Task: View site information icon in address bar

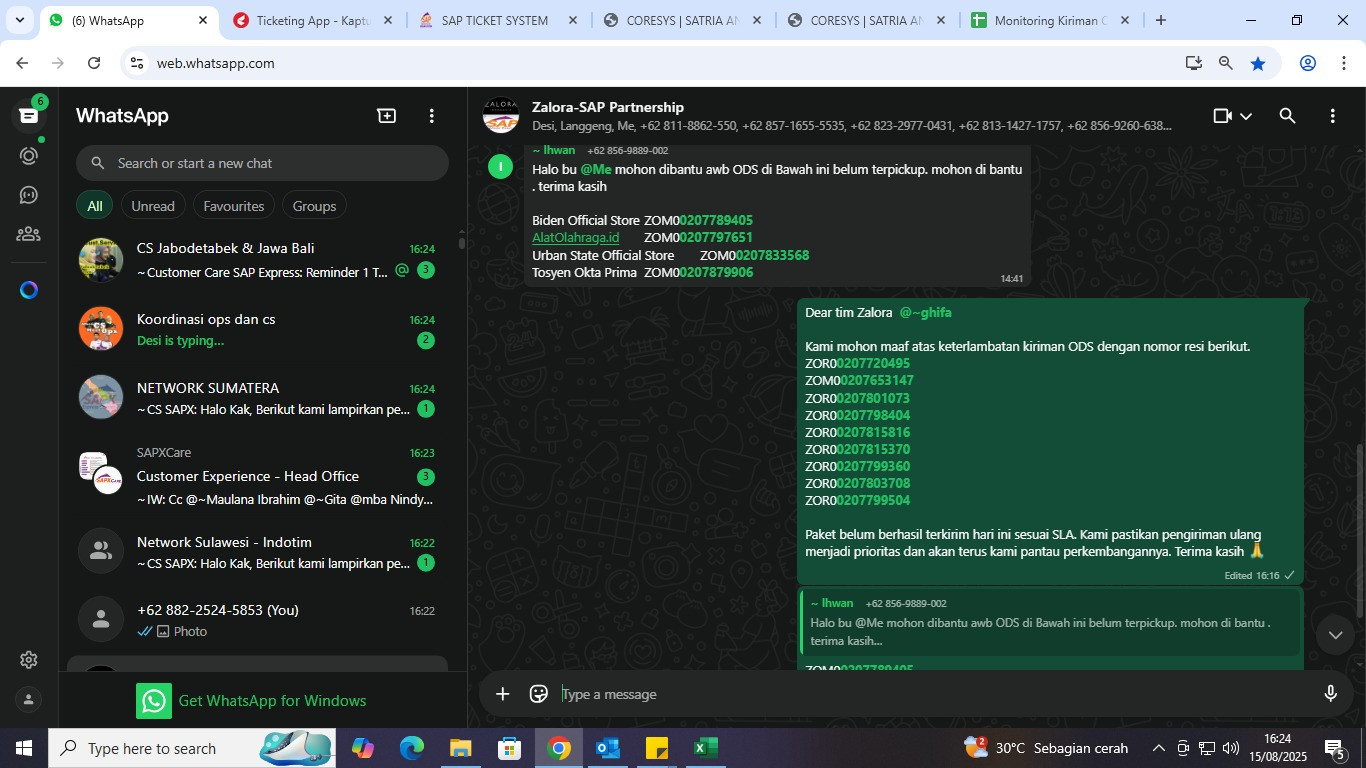Action: click(x=137, y=63)
